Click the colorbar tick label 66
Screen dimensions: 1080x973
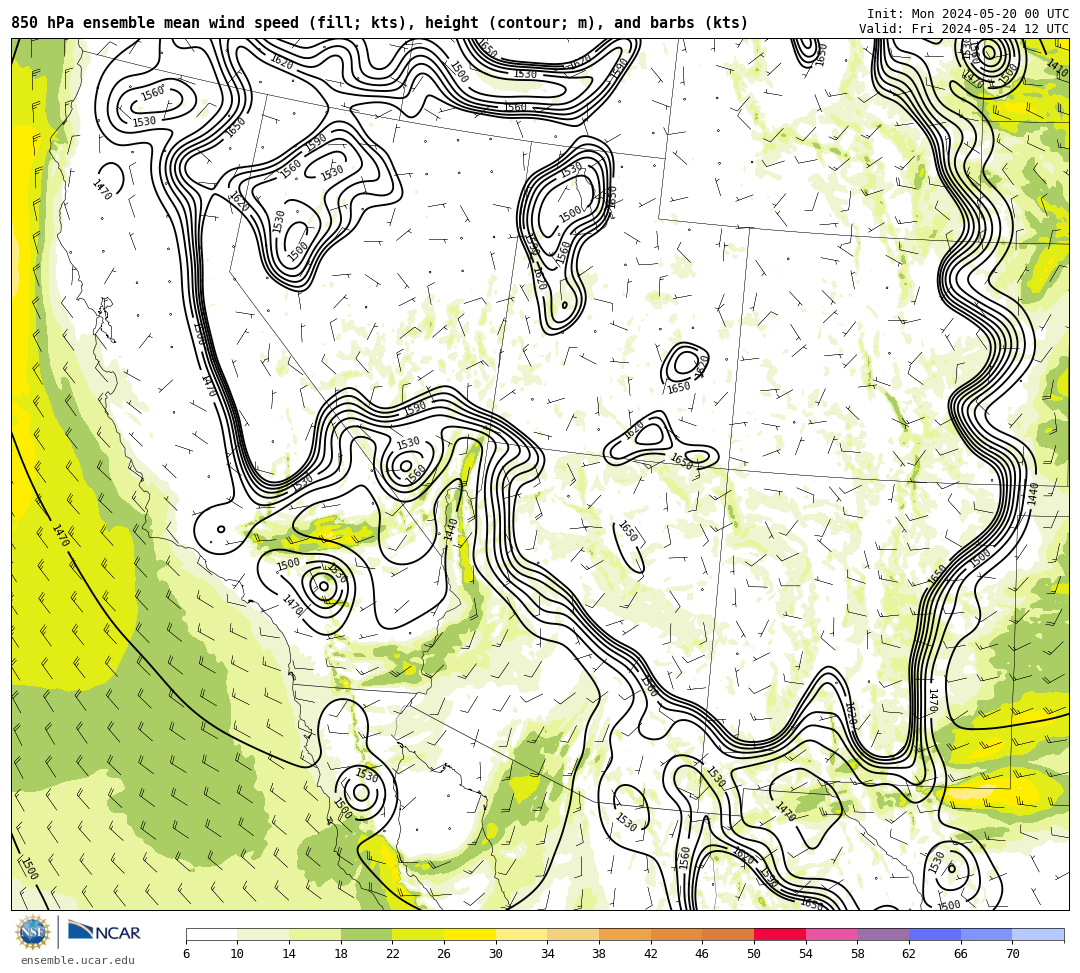click(961, 954)
